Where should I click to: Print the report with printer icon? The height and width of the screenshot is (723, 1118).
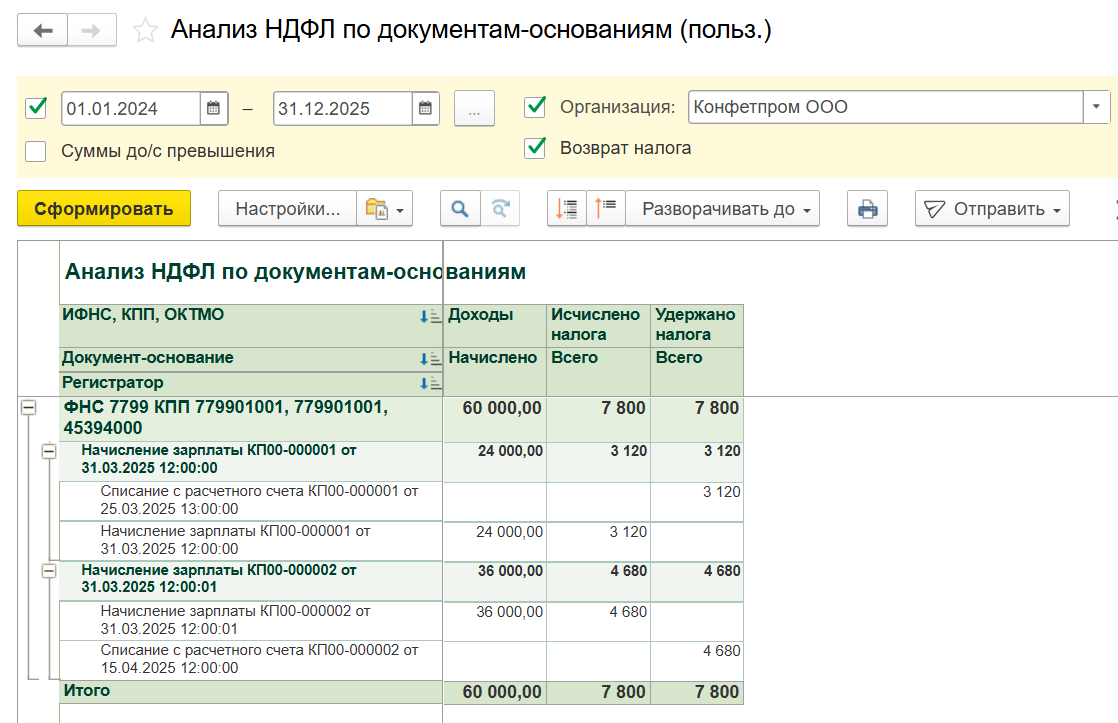coord(867,209)
